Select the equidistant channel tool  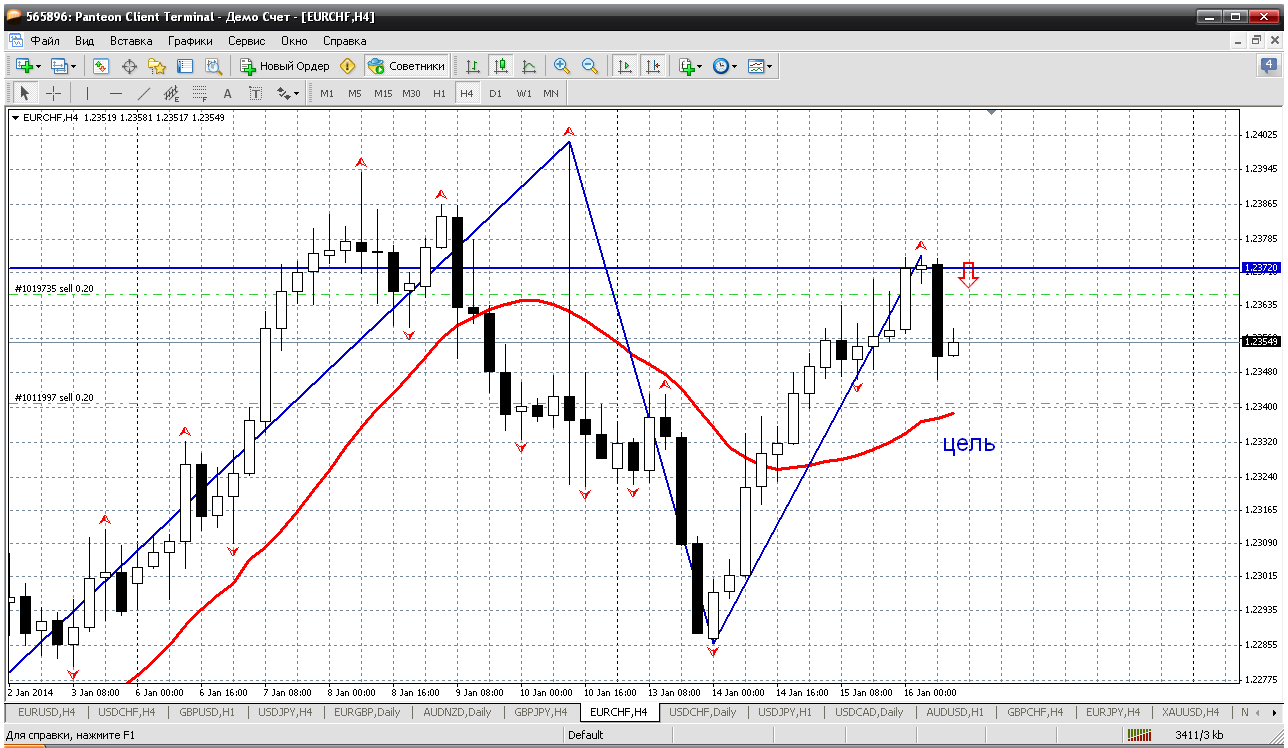(x=171, y=93)
